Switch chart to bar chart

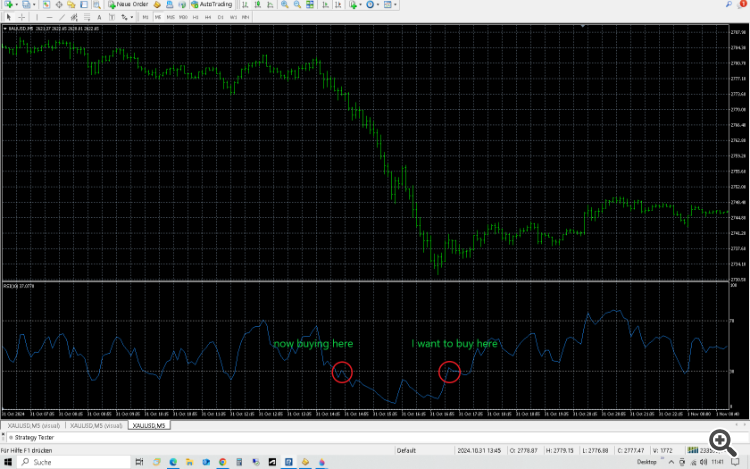tap(245, 4)
